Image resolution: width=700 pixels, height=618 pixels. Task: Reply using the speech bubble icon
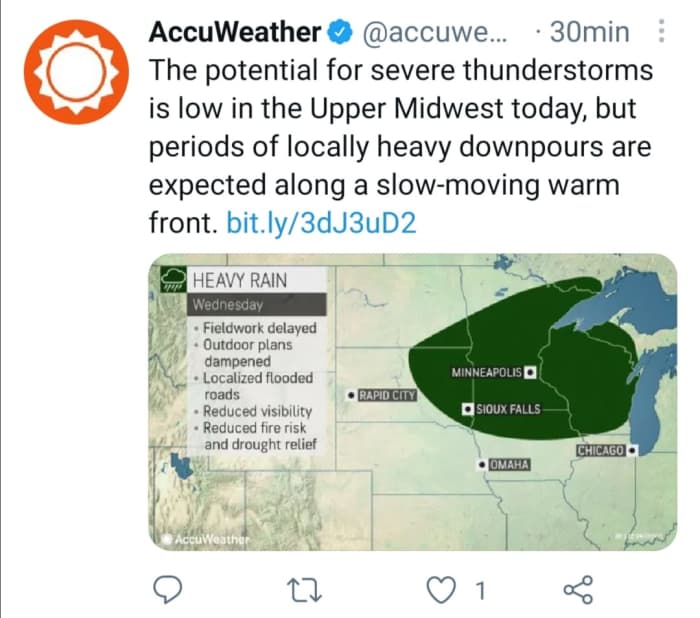(164, 590)
